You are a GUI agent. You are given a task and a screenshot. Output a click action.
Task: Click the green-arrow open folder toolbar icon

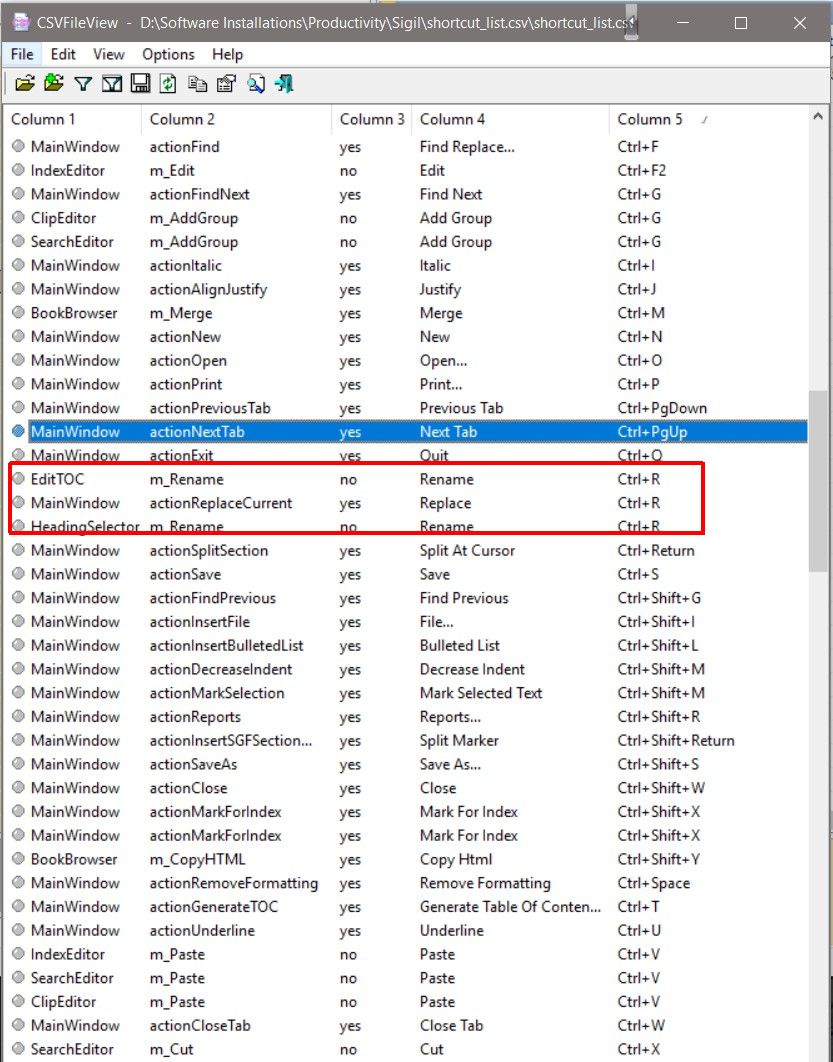(x=54, y=83)
